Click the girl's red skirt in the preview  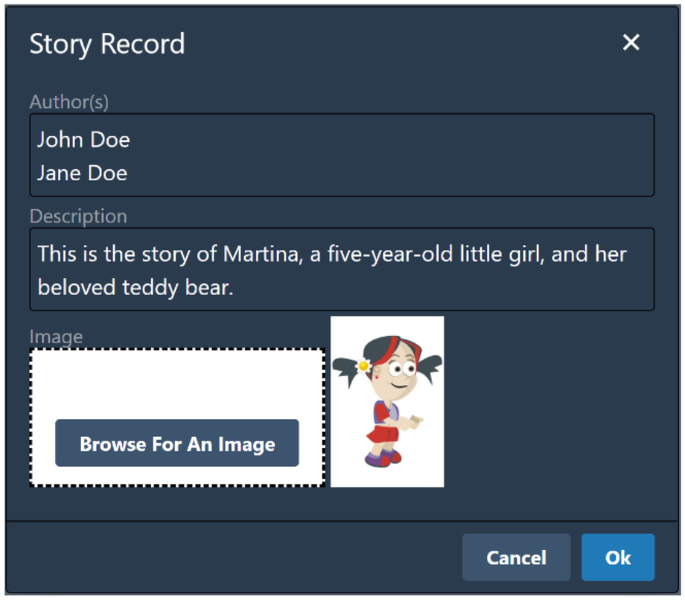[383, 434]
